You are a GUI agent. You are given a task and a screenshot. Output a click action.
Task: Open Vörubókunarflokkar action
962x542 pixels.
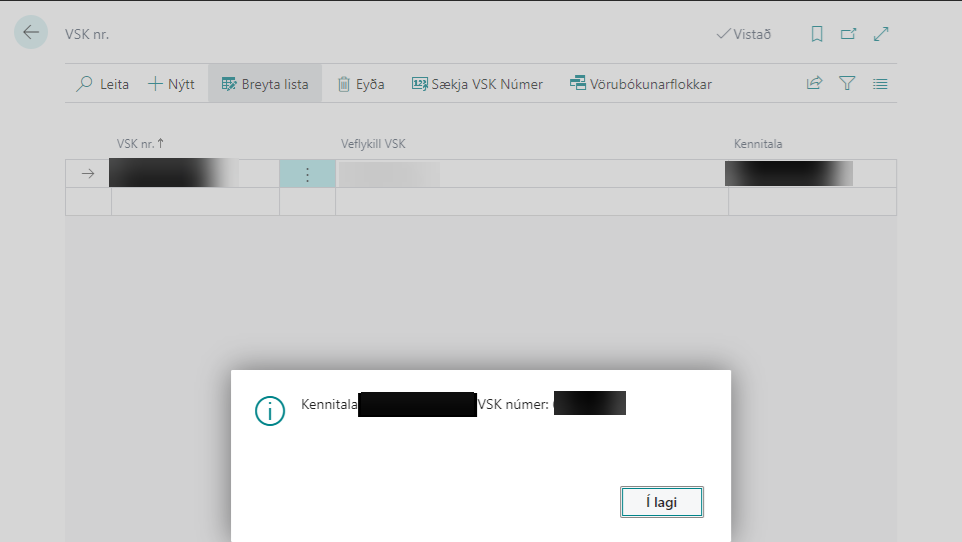click(640, 84)
